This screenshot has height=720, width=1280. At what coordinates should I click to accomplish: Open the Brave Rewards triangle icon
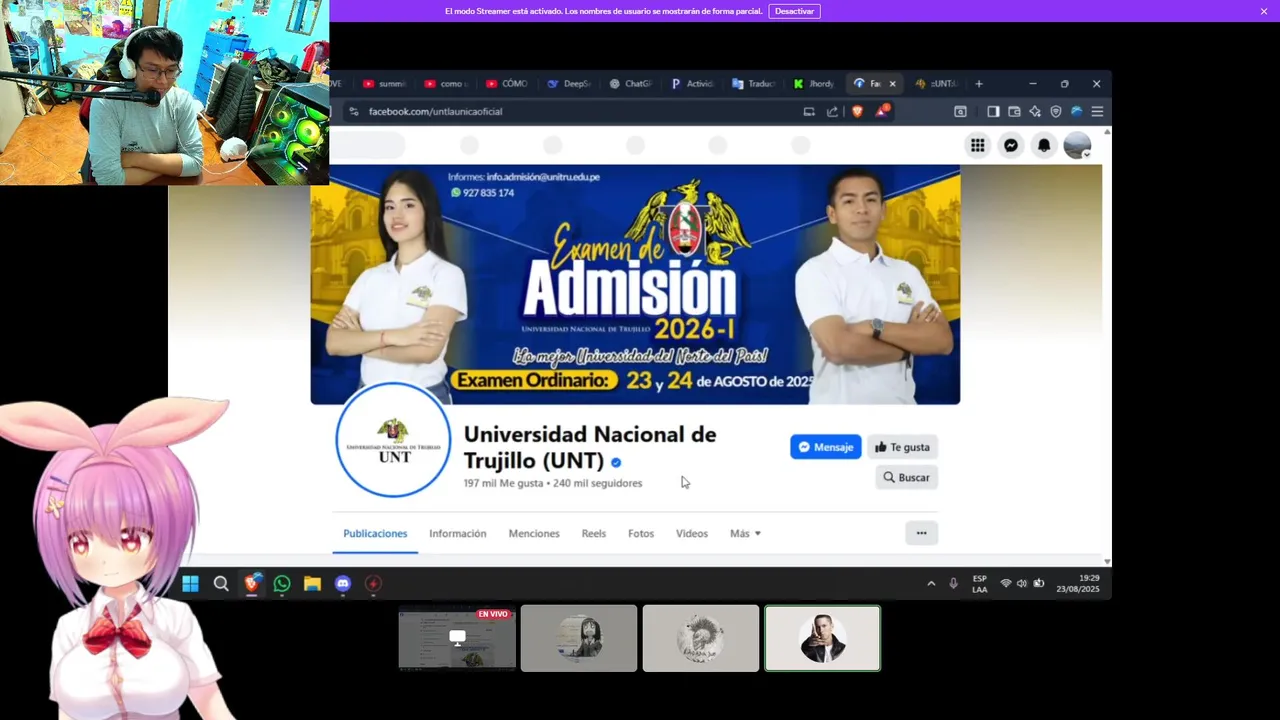pos(882,111)
